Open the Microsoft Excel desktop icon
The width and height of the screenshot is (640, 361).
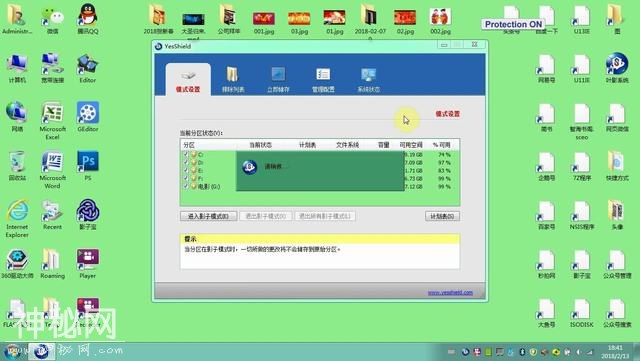pos(52,120)
